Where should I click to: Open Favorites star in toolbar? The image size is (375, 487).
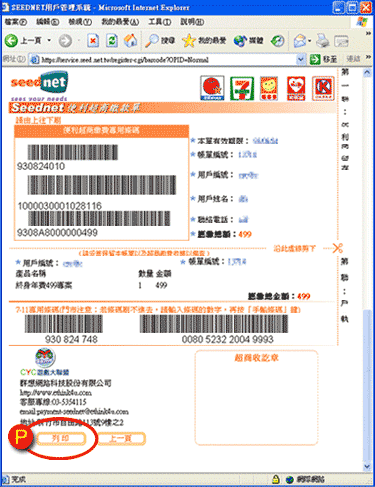click(x=189, y=41)
